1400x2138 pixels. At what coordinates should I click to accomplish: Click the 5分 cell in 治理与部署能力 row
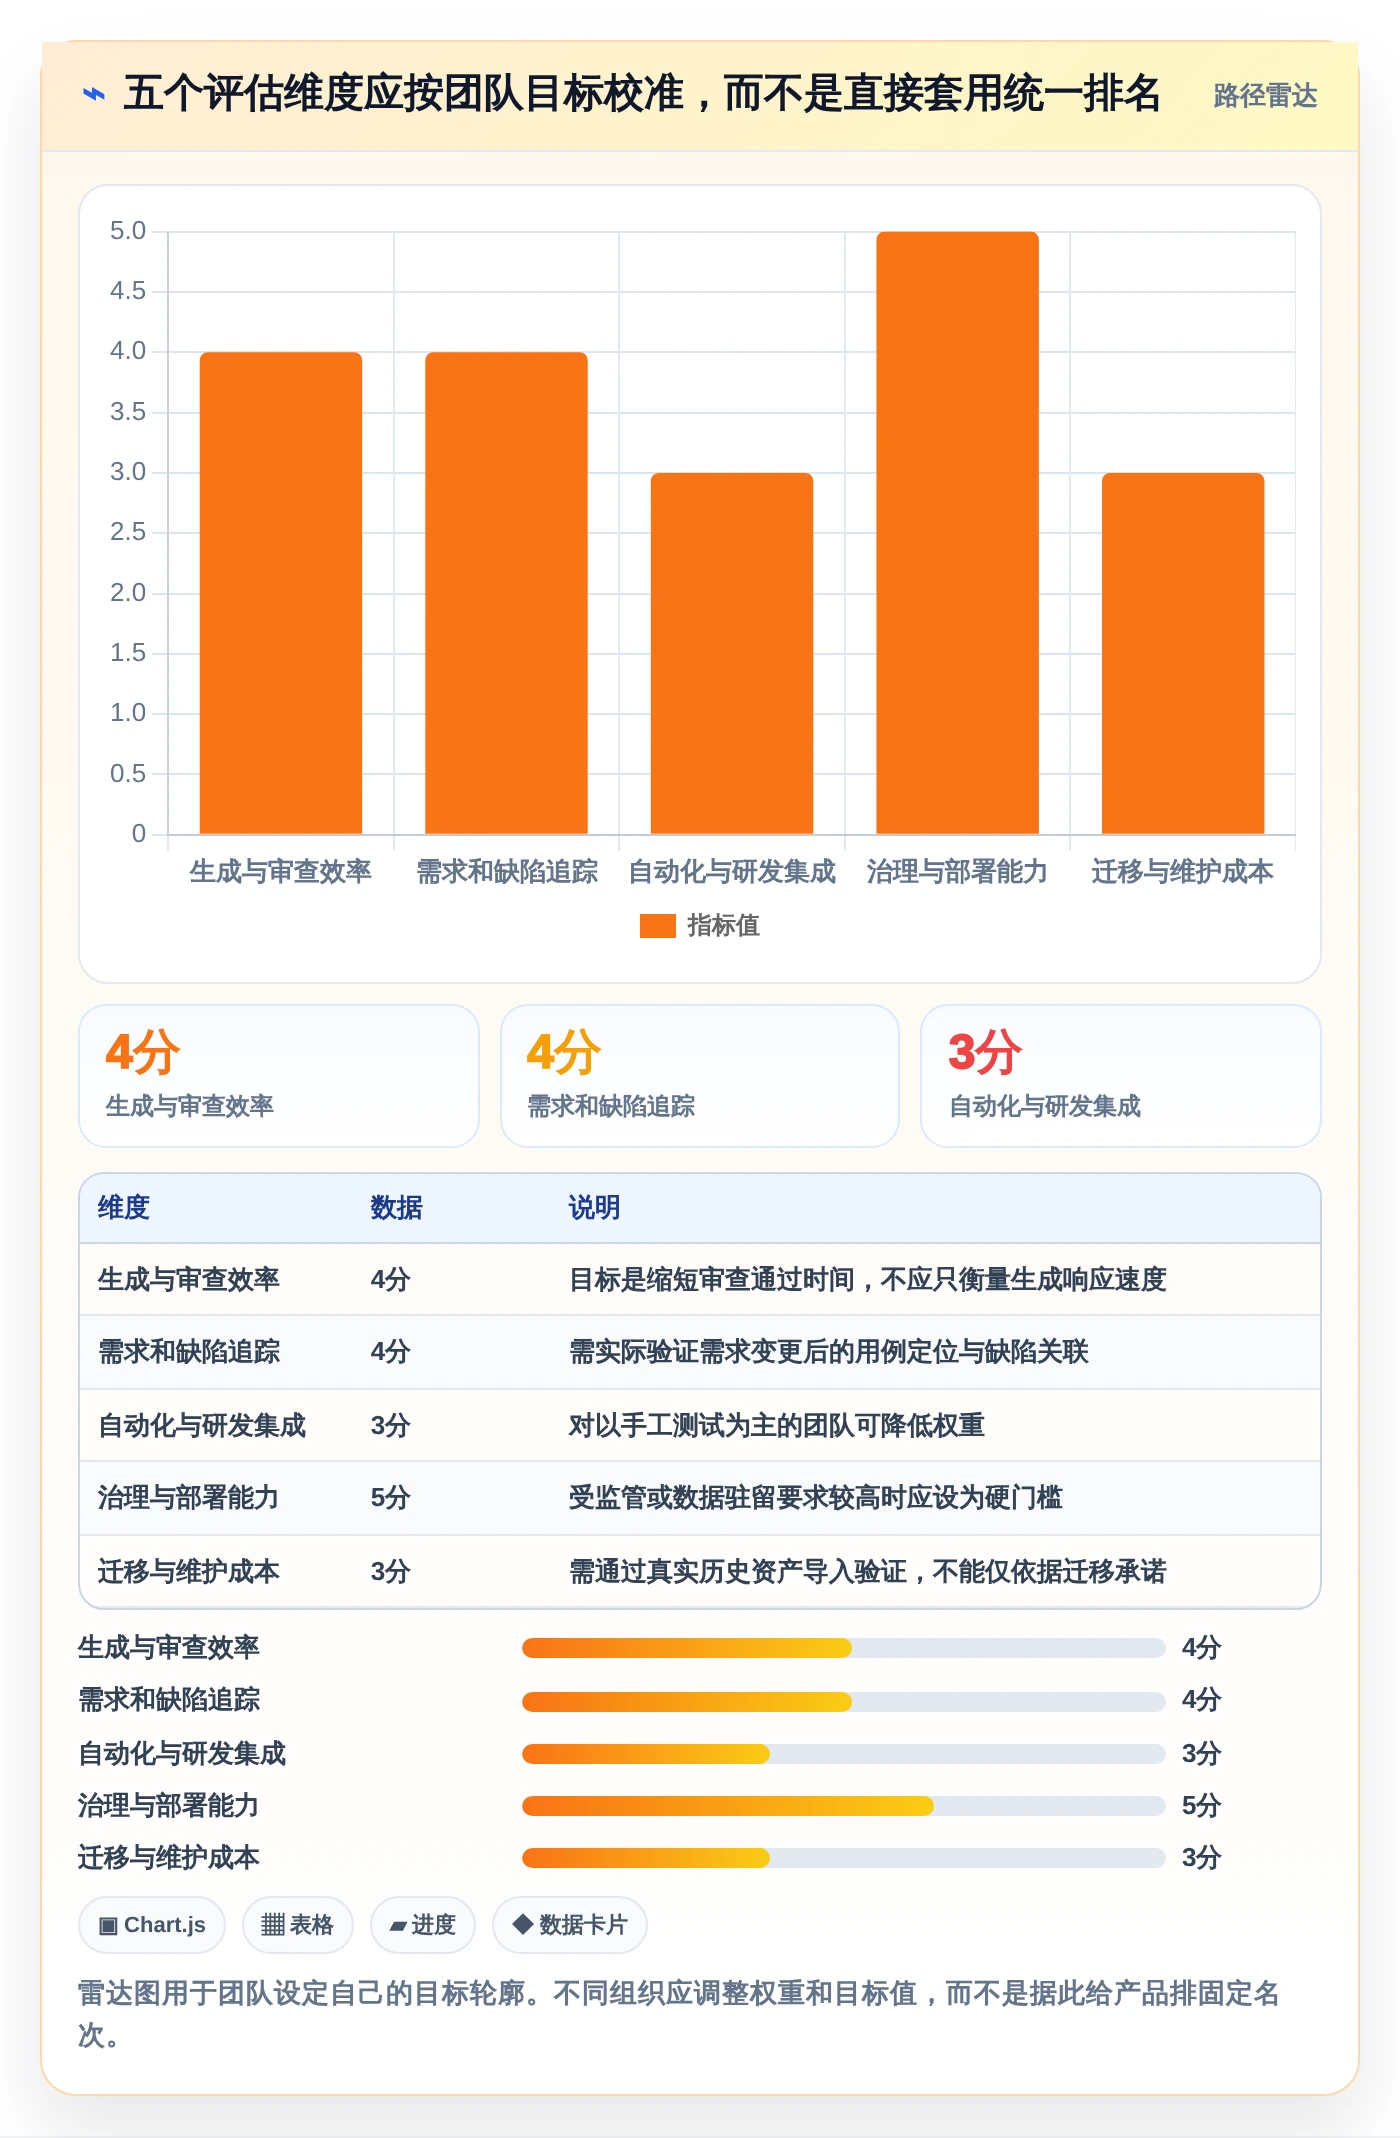(391, 1498)
